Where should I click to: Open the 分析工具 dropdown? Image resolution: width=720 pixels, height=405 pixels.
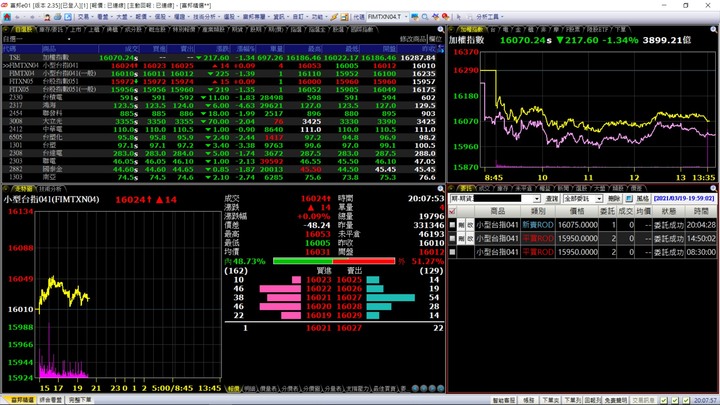(489, 17)
